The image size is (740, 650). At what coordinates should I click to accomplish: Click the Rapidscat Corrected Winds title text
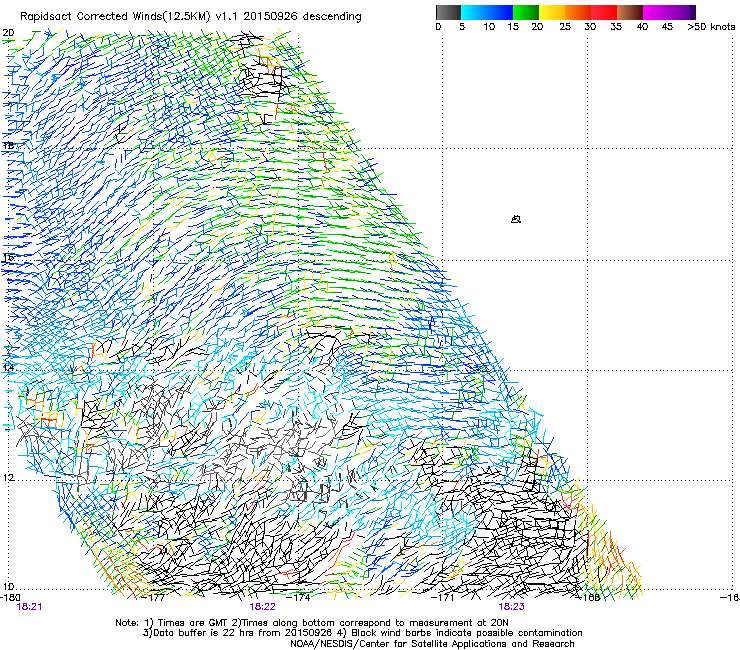point(191,16)
